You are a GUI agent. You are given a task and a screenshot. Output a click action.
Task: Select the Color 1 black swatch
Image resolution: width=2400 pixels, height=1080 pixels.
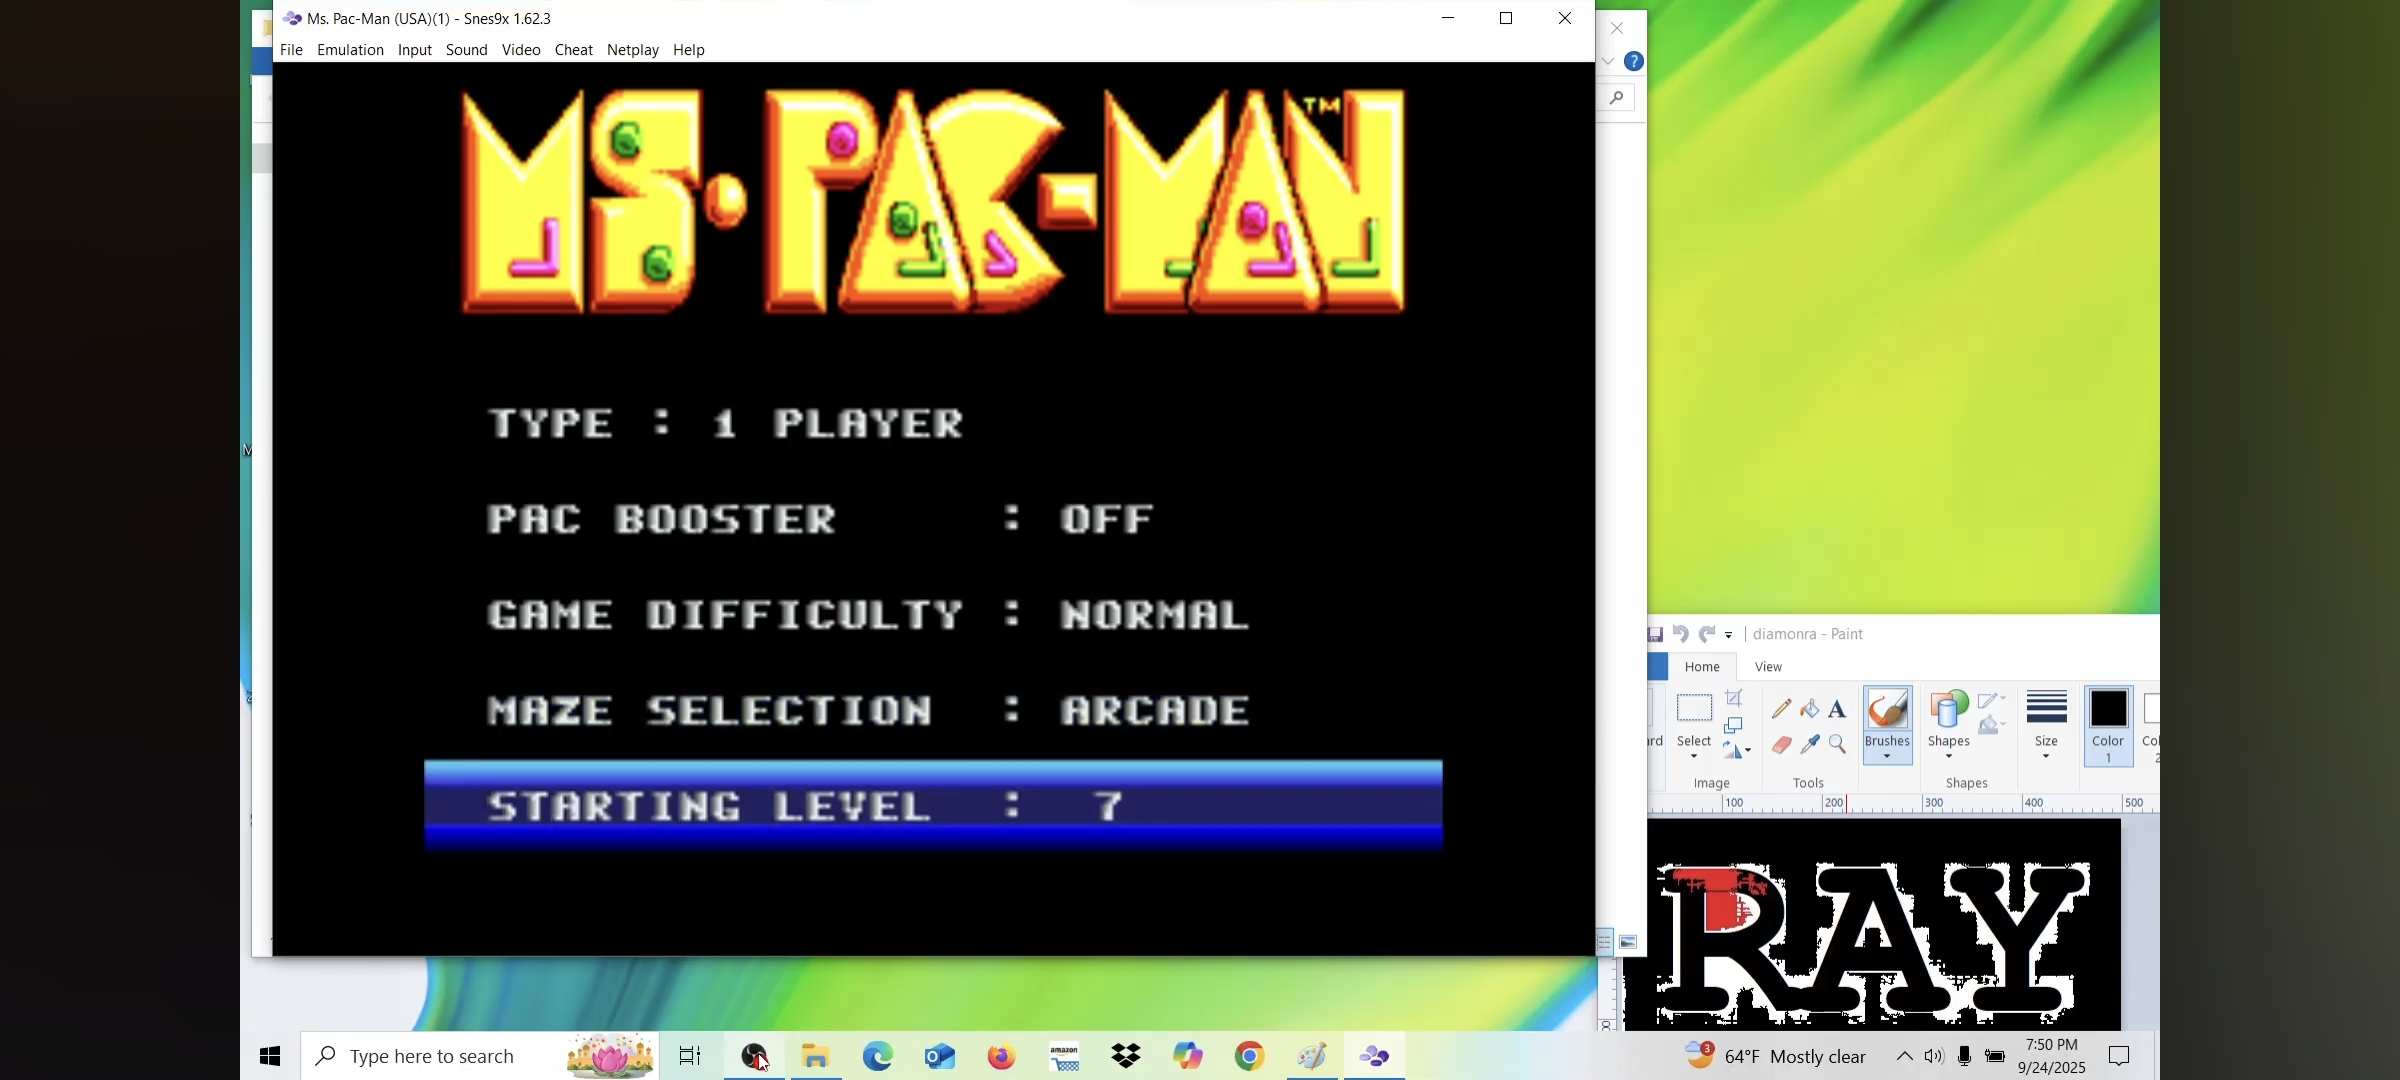(x=2109, y=710)
